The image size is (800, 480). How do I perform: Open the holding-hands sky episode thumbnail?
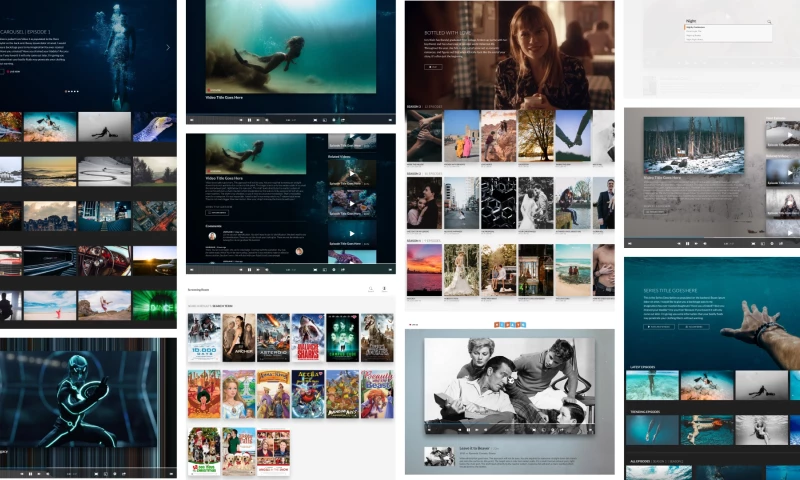573,136
